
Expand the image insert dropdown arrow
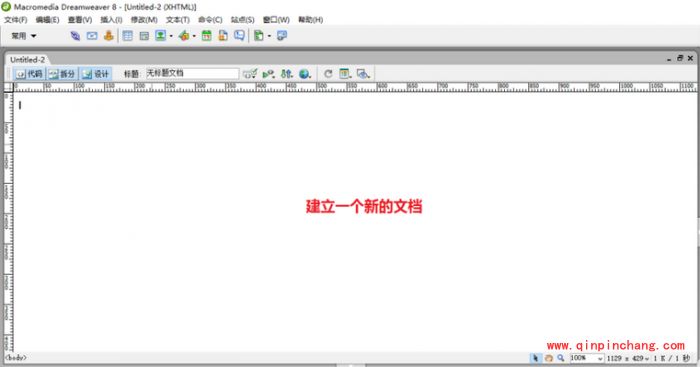[171, 36]
